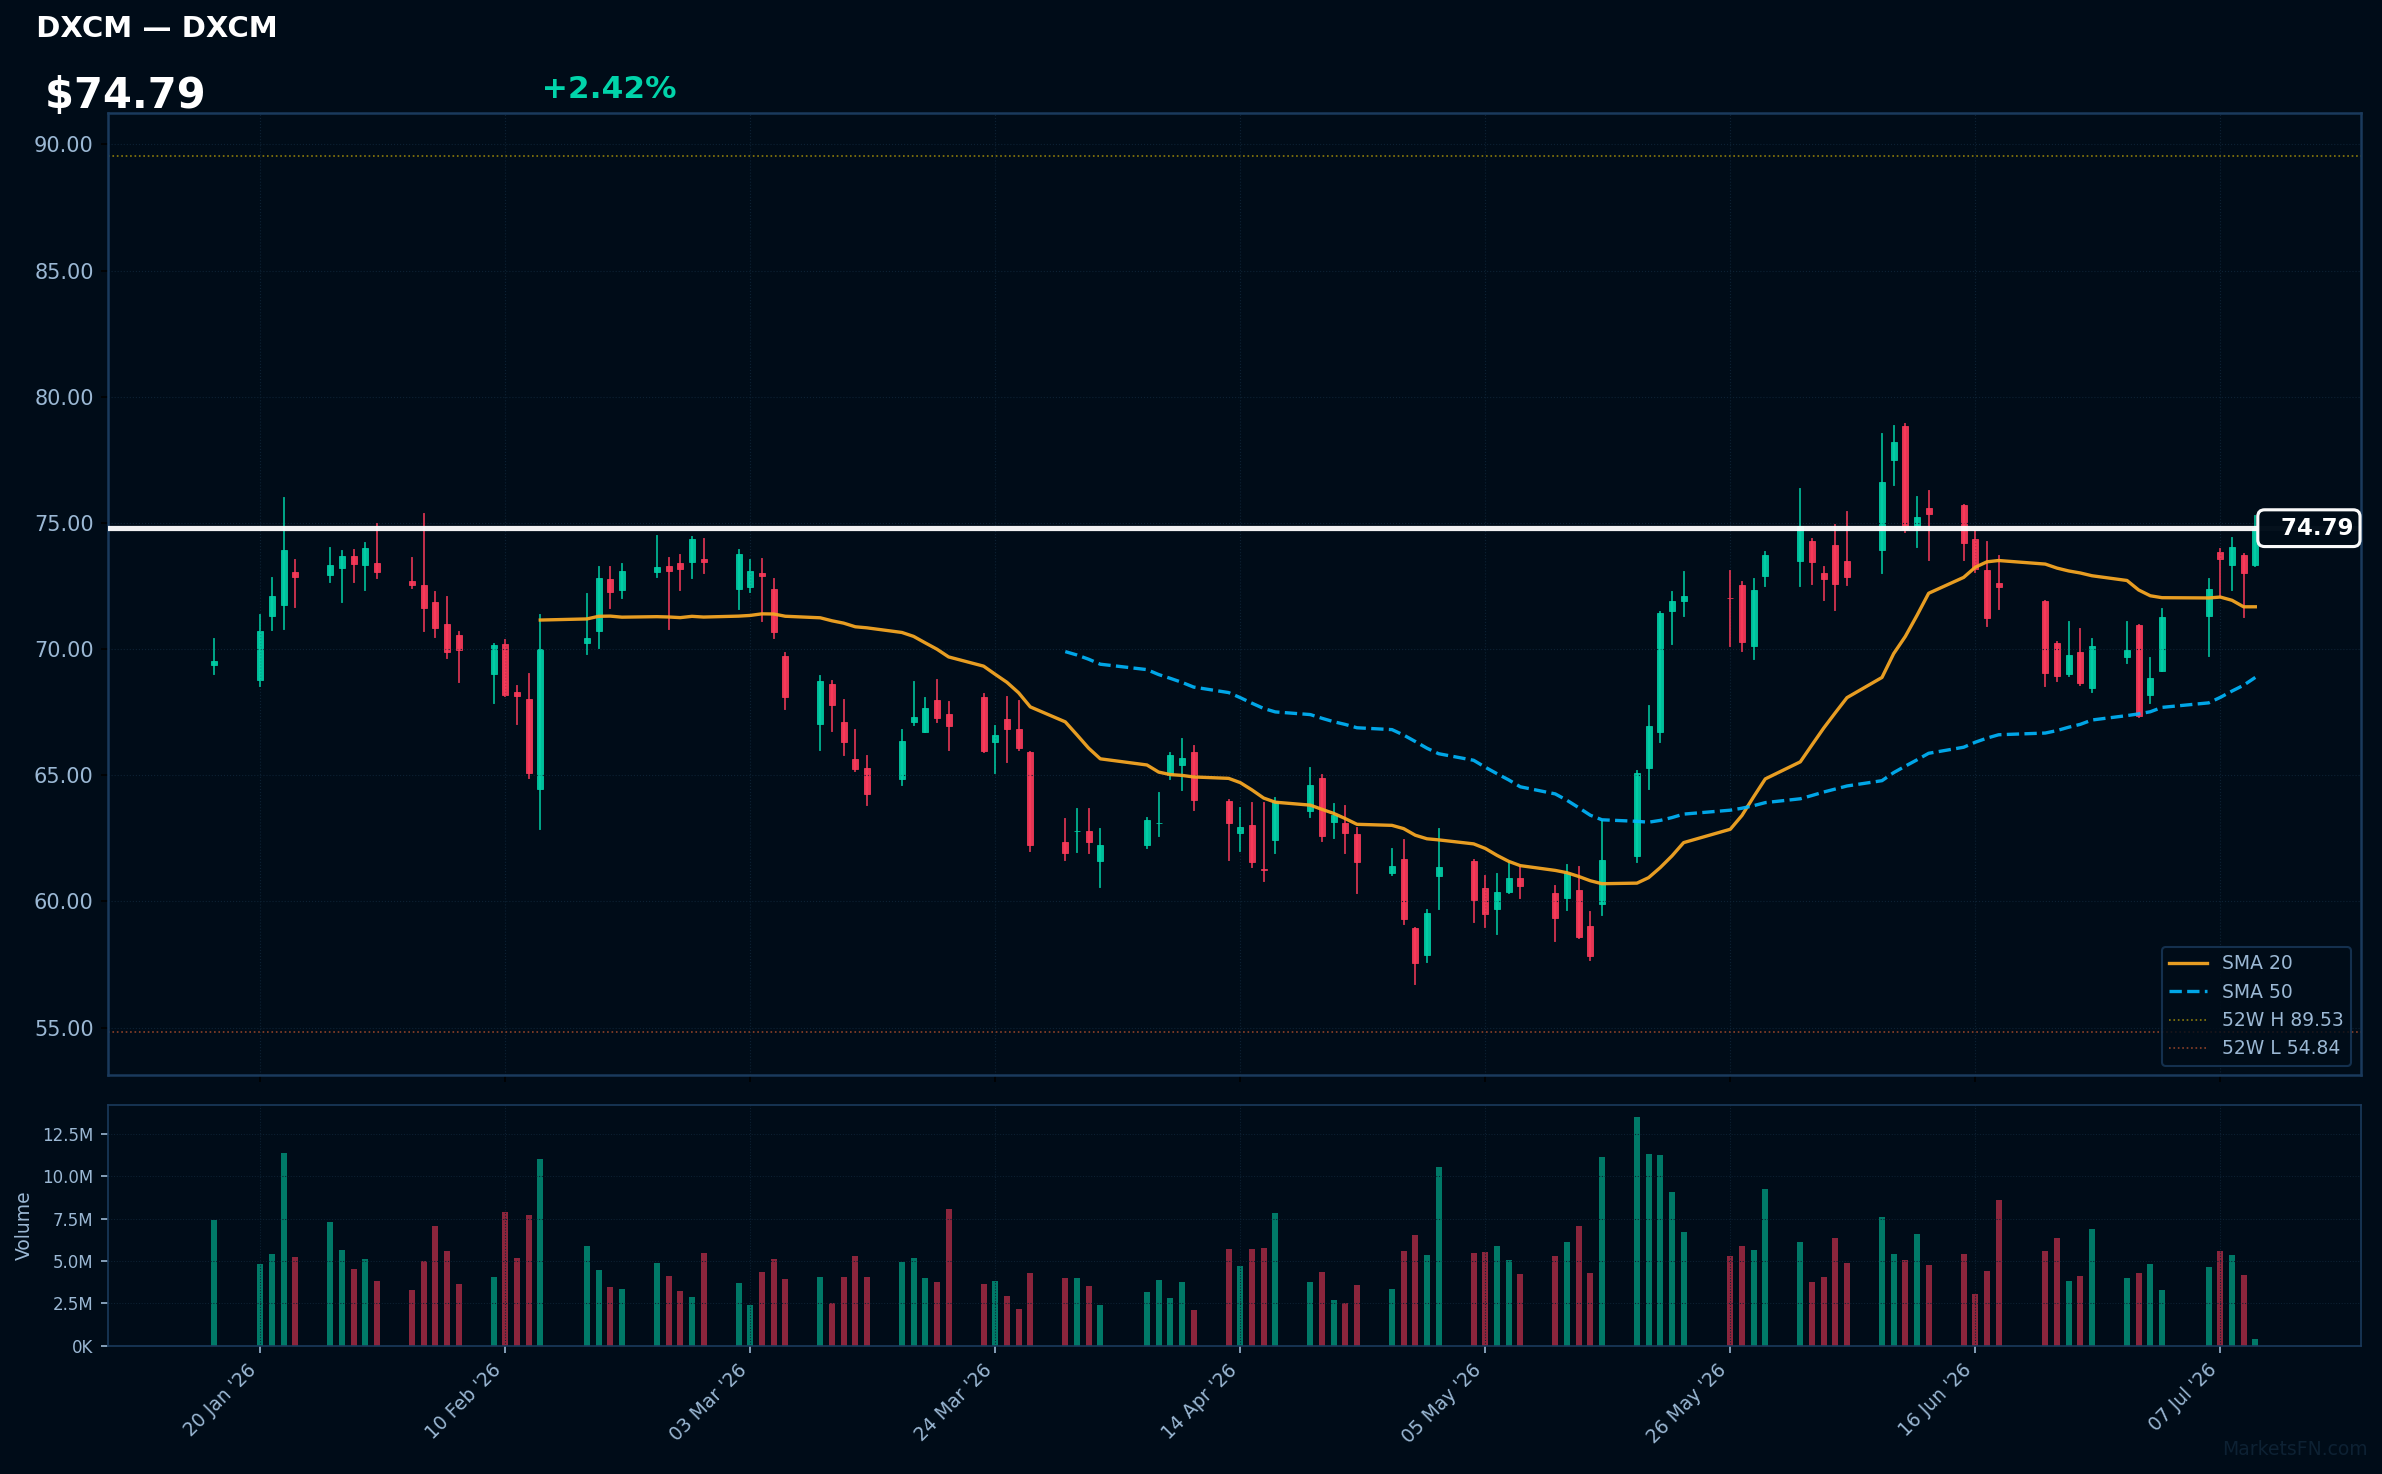Click the 12.5M volume axis label
2382x1474 pixels.
[x=68, y=1135]
